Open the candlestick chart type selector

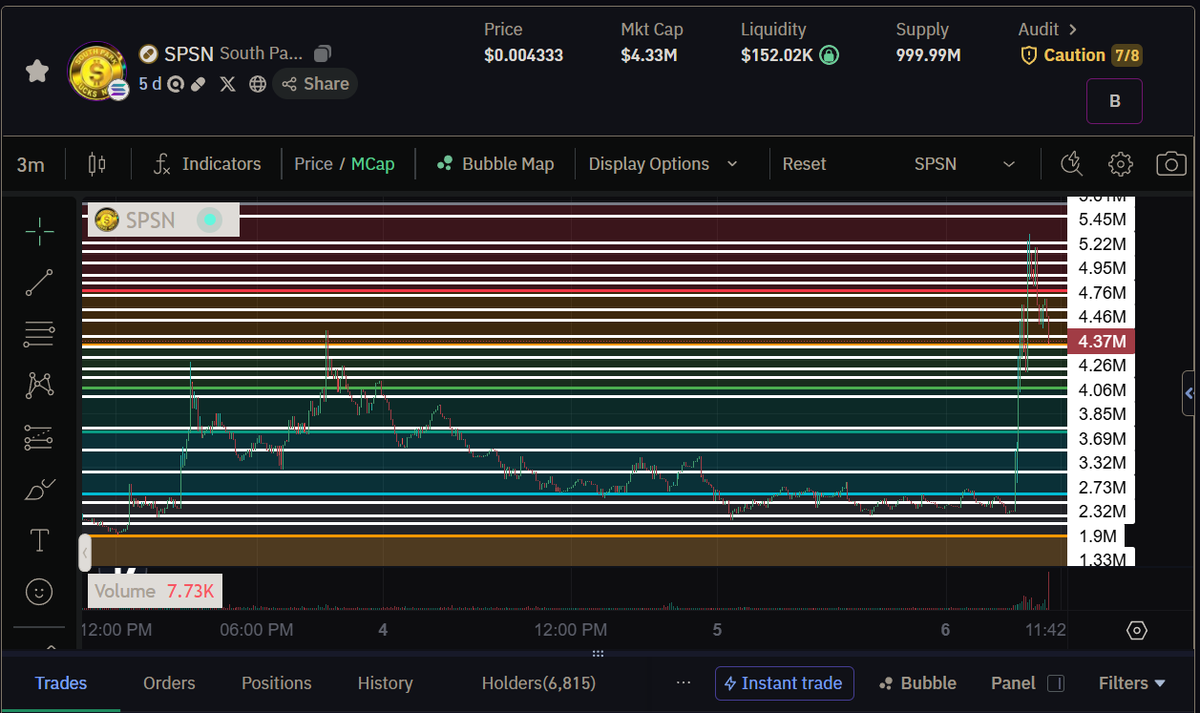(x=97, y=164)
